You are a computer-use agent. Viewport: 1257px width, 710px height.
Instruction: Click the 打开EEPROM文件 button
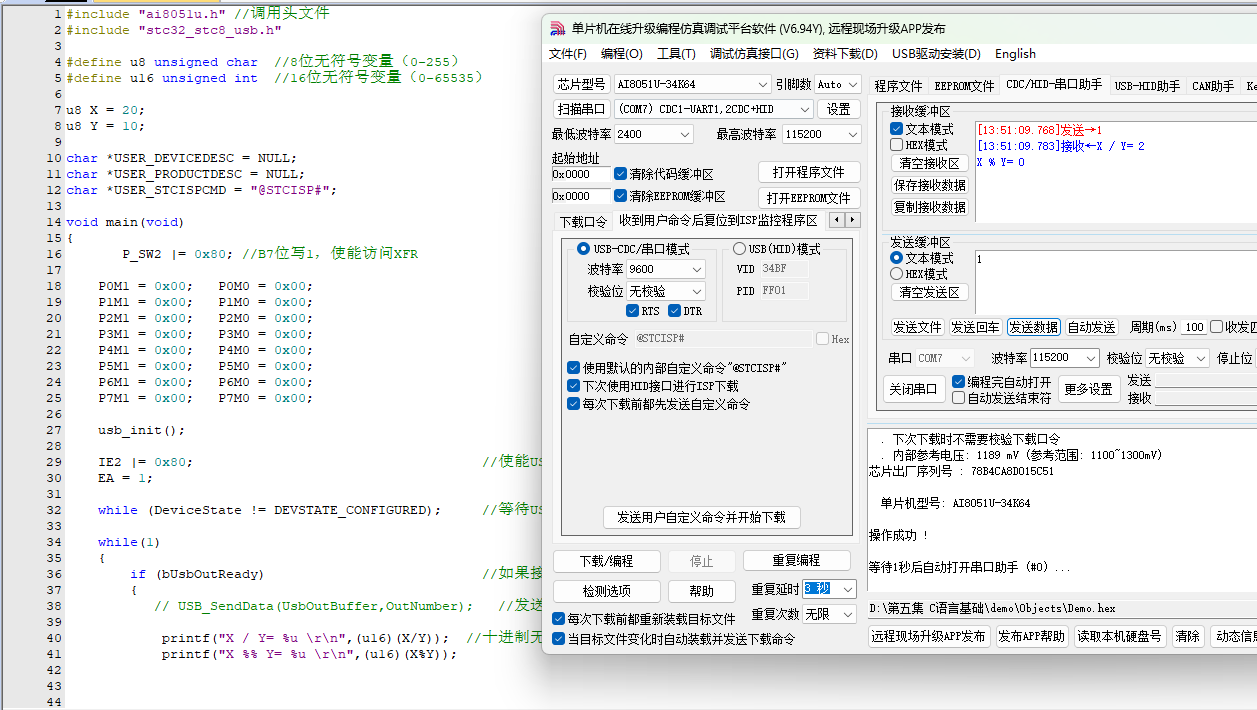[809, 197]
